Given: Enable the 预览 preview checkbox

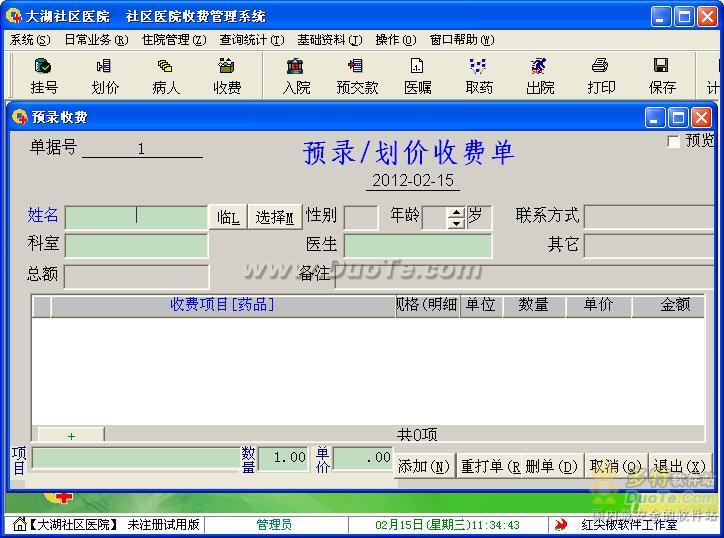Looking at the screenshot, I should pos(674,141).
